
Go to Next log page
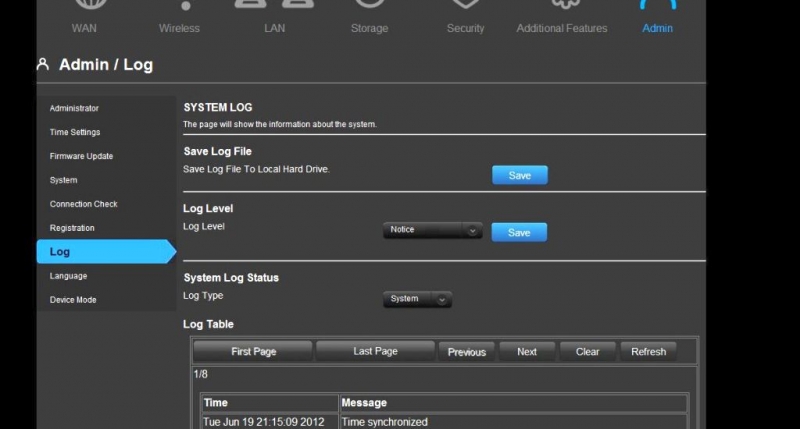point(527,351)
